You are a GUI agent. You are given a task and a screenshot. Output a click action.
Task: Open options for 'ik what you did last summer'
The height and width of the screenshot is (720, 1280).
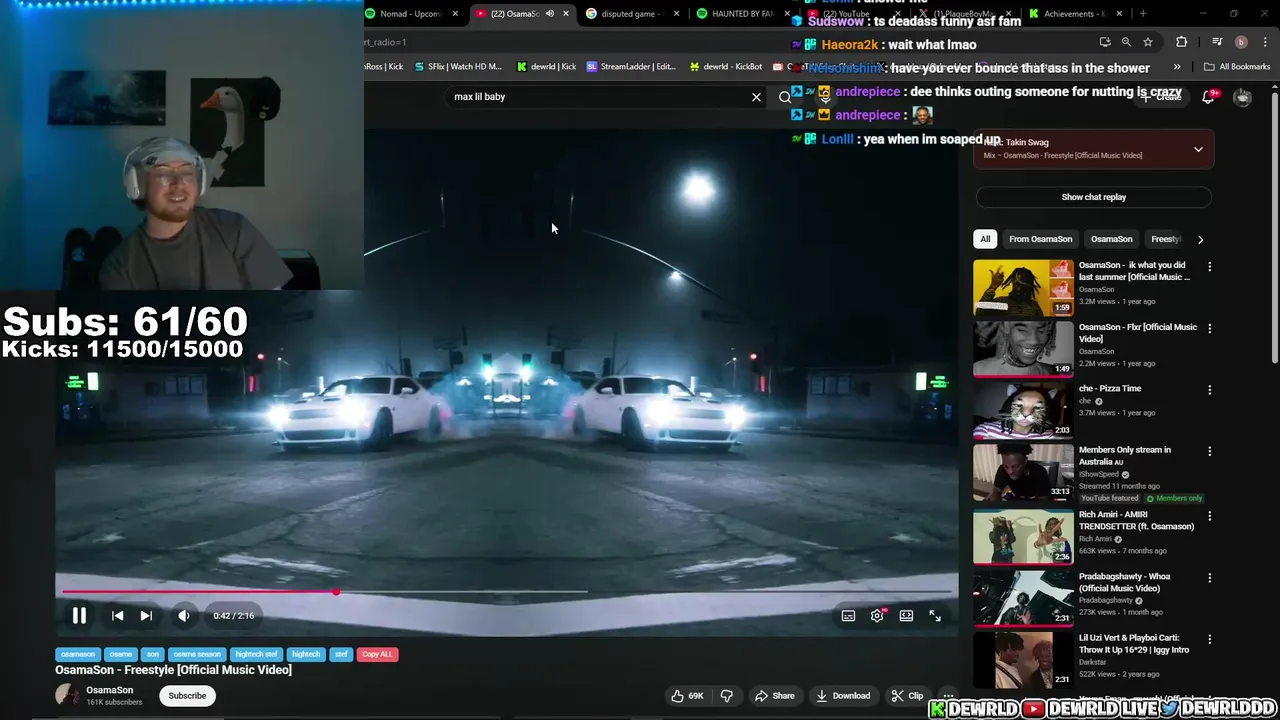click(x=1209, y=267)
